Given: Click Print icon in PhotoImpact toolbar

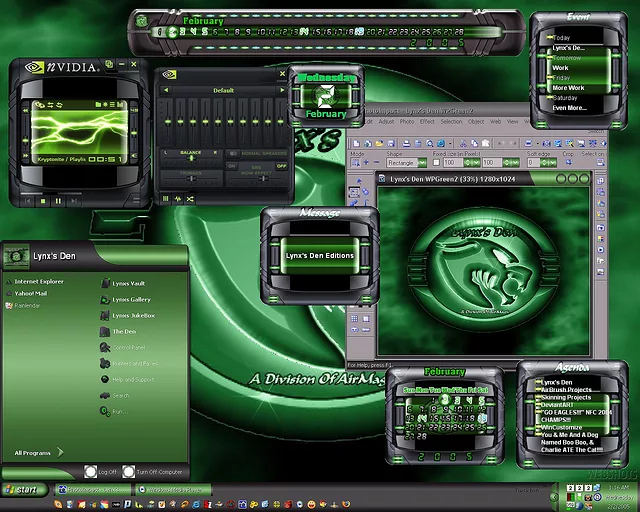Looking at the screenshot, I should click(407, 143).
